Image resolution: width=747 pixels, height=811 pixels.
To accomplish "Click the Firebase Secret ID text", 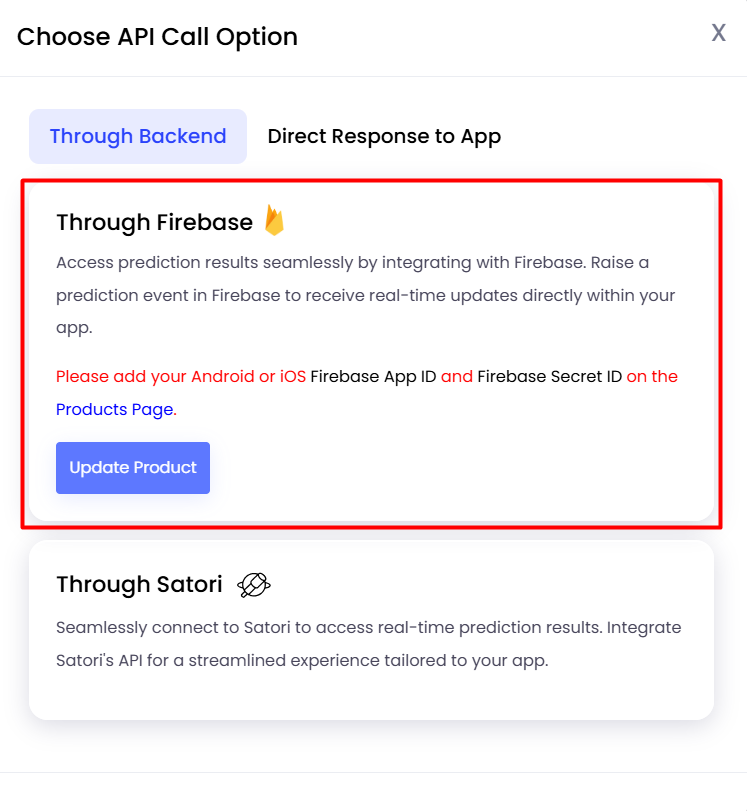I will [x=549, y=377].
